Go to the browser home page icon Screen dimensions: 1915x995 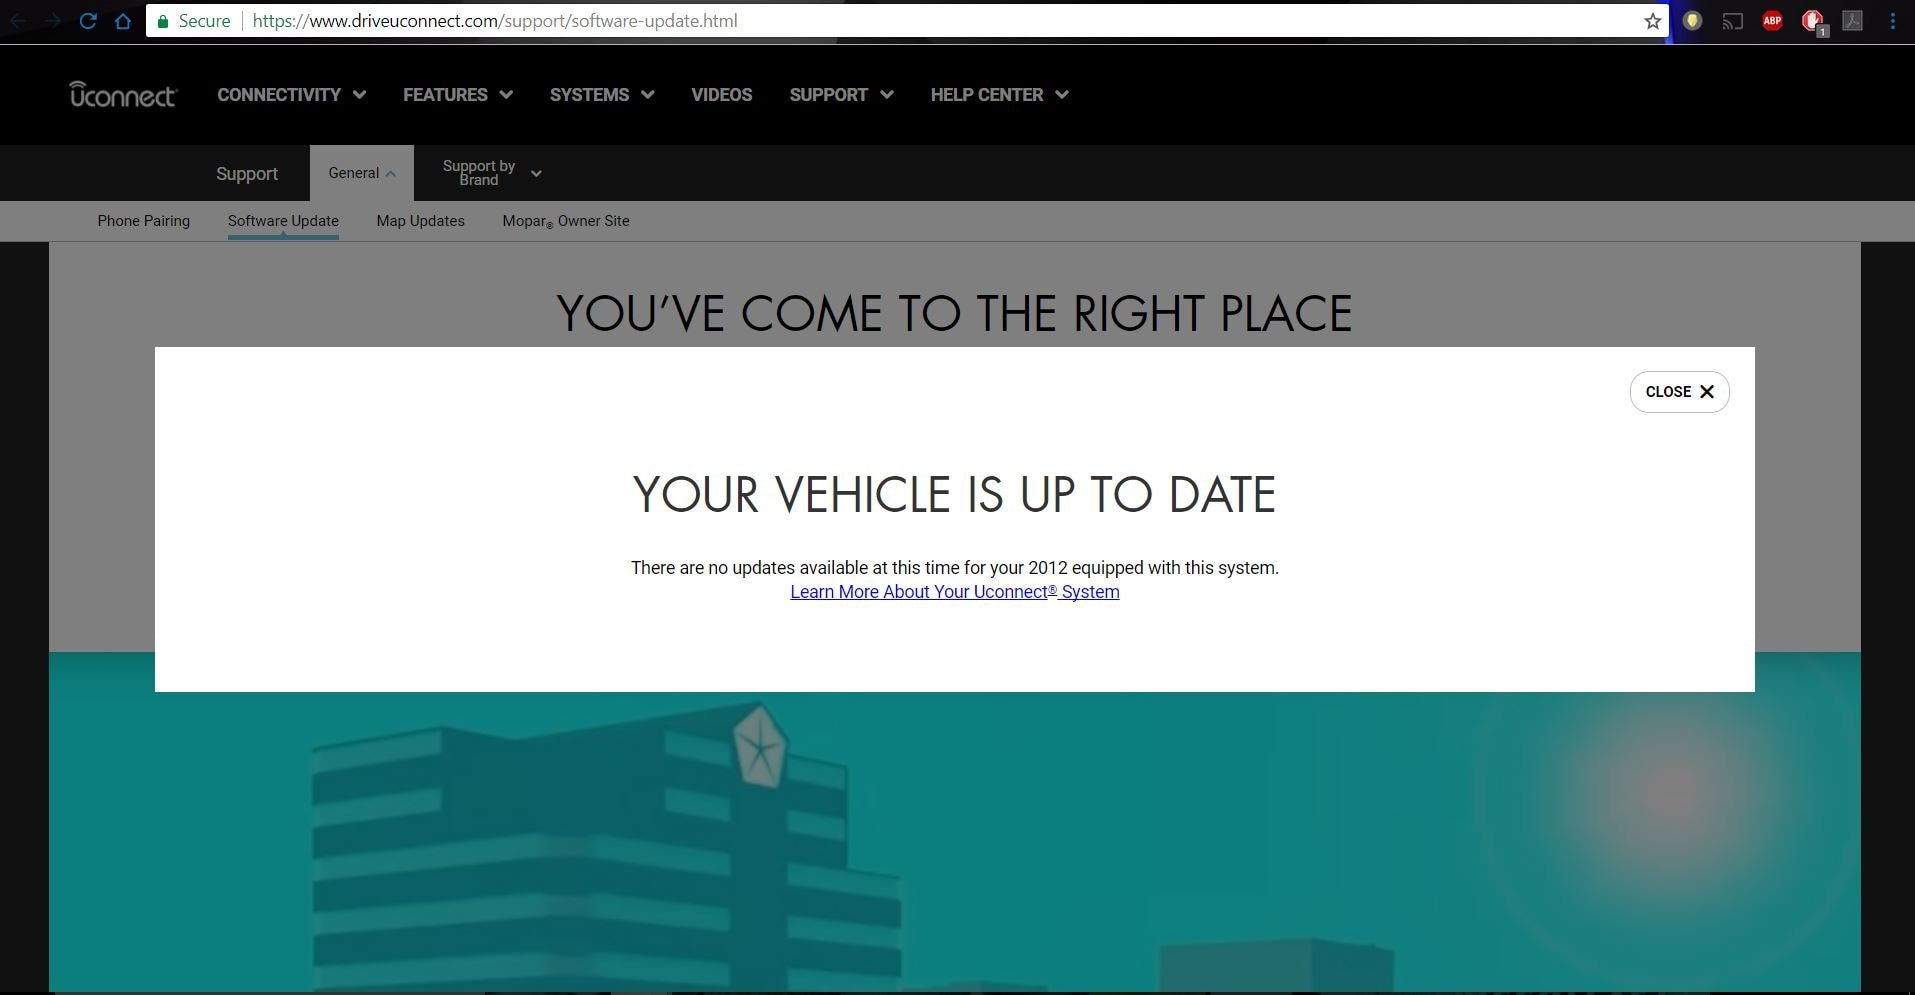click(123, 21)
